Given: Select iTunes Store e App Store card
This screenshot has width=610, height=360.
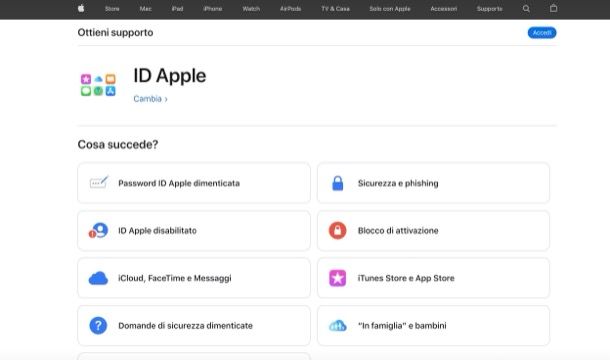Looking at the screenshot, I should pos(433,278).
